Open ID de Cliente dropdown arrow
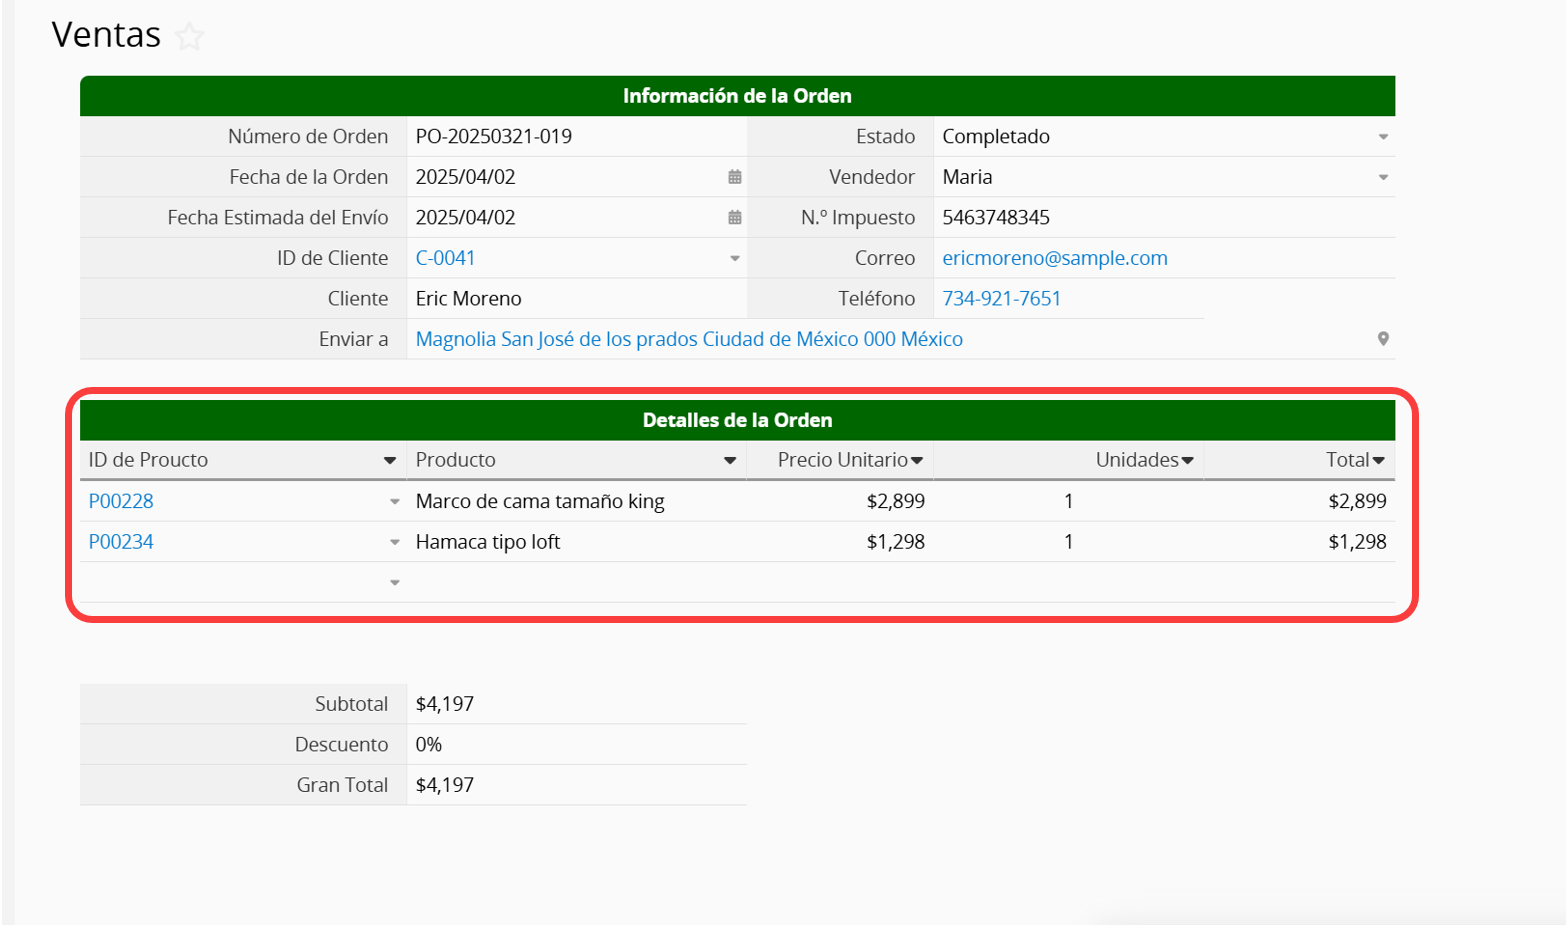The width and height of the screenshot is (1566, 925). point(734,259)
